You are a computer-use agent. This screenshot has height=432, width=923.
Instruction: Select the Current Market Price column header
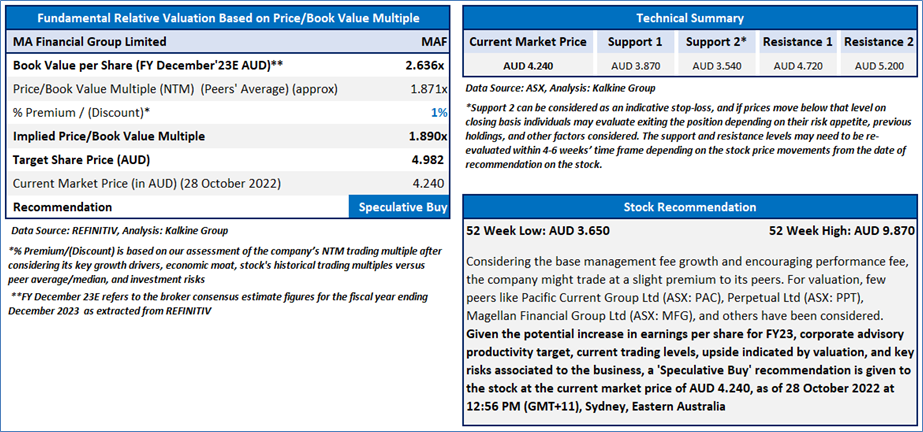(529, 42)
